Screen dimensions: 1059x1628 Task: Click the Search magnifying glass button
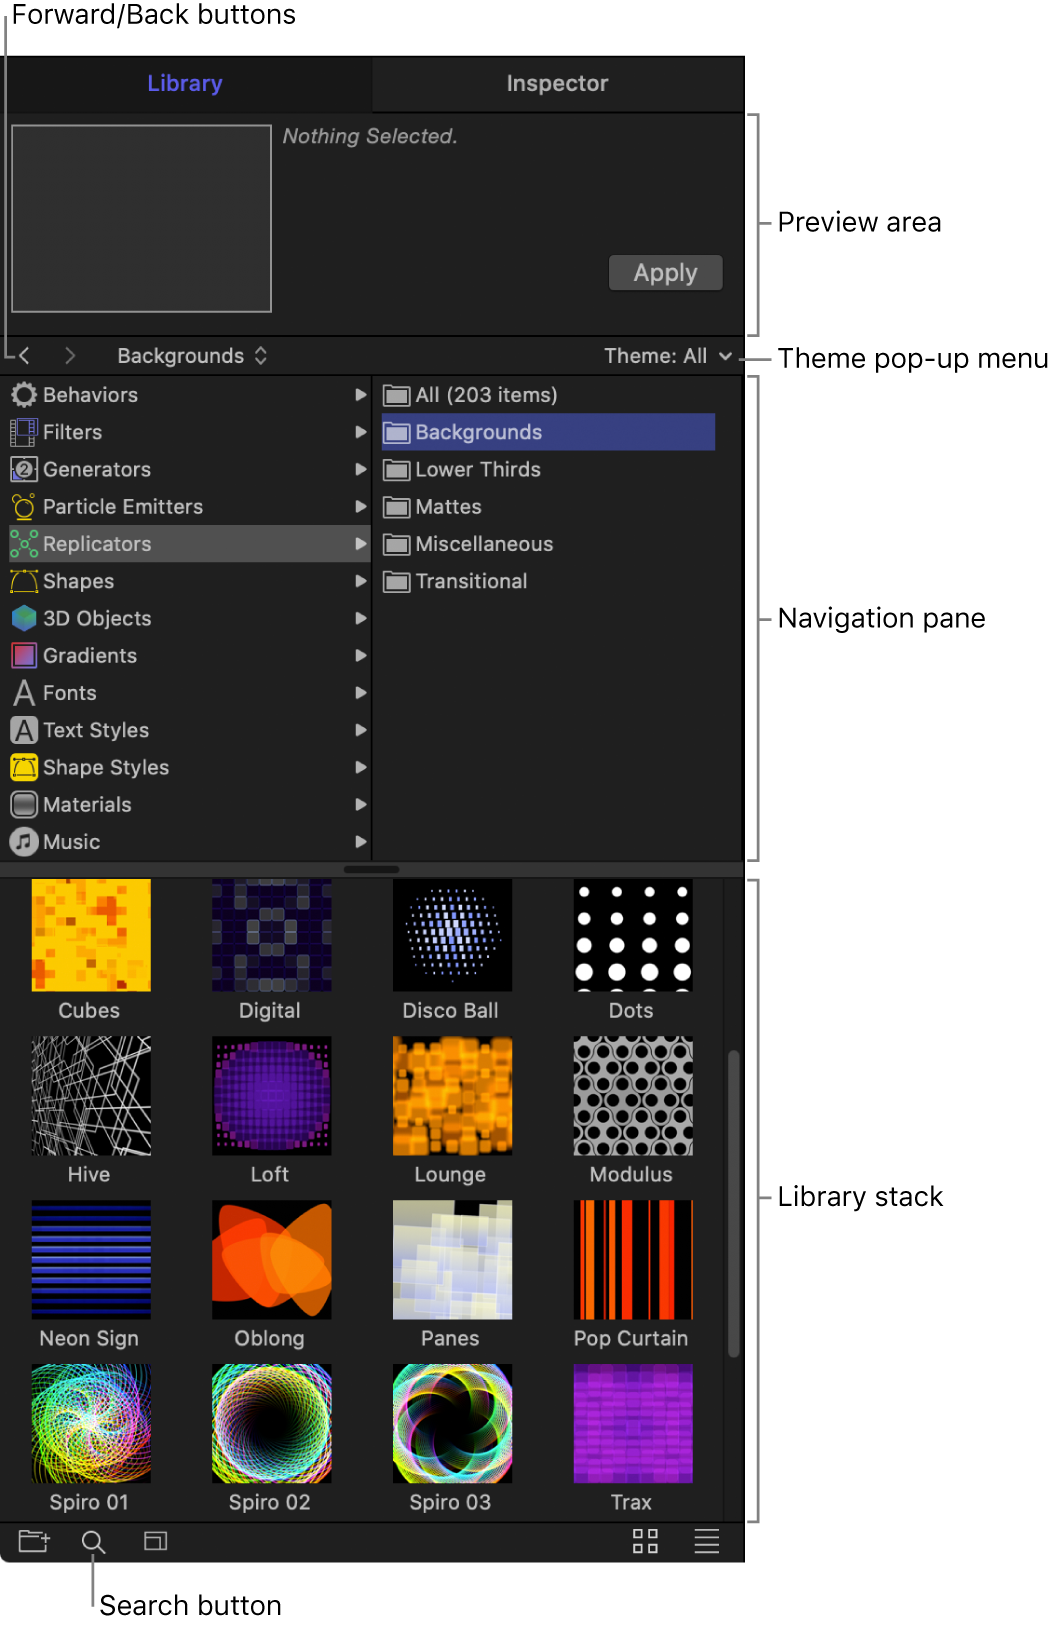(93, 1542)
